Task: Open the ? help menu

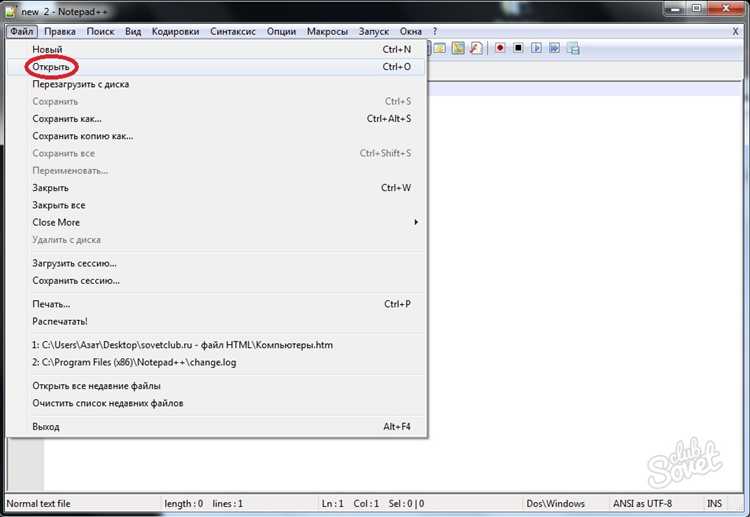Action: tap(435, 32)
